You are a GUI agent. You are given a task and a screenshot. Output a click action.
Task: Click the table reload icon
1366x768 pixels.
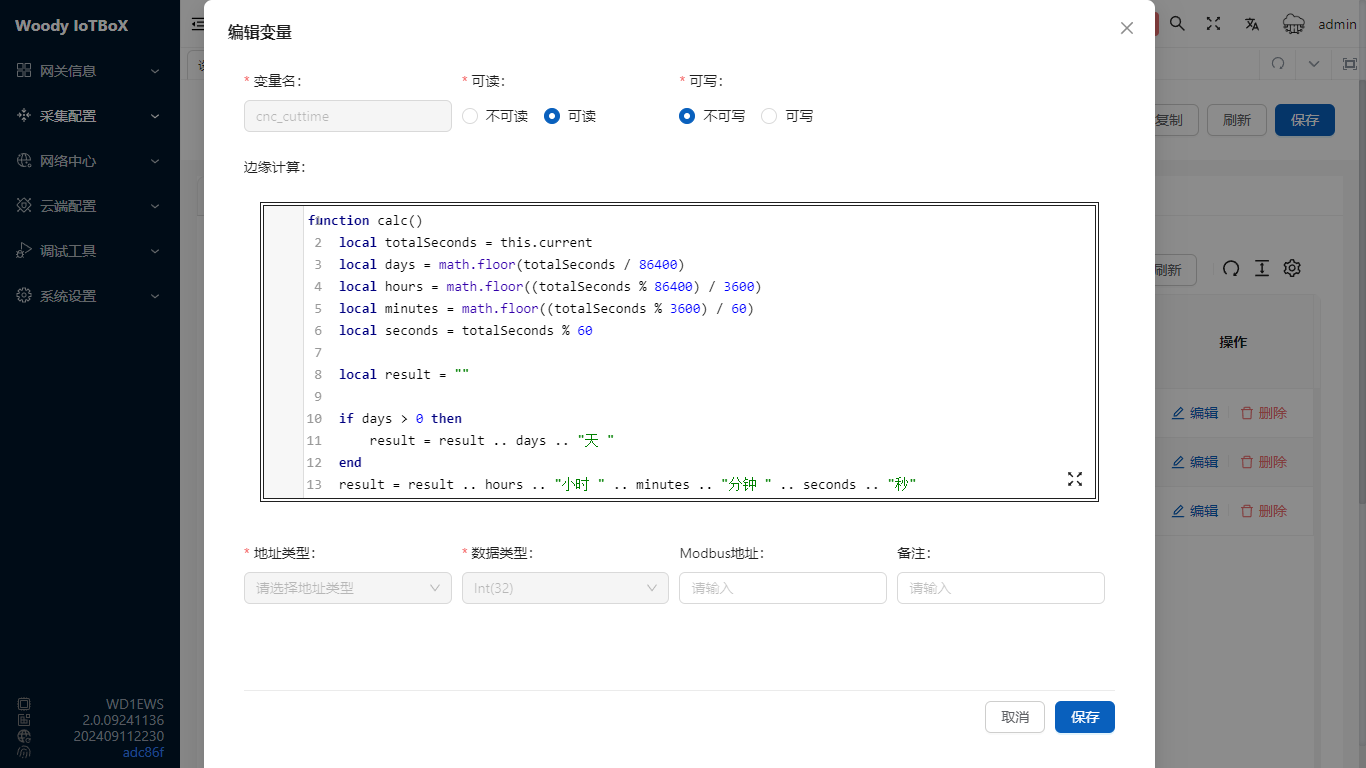[x=1231, y=268]
